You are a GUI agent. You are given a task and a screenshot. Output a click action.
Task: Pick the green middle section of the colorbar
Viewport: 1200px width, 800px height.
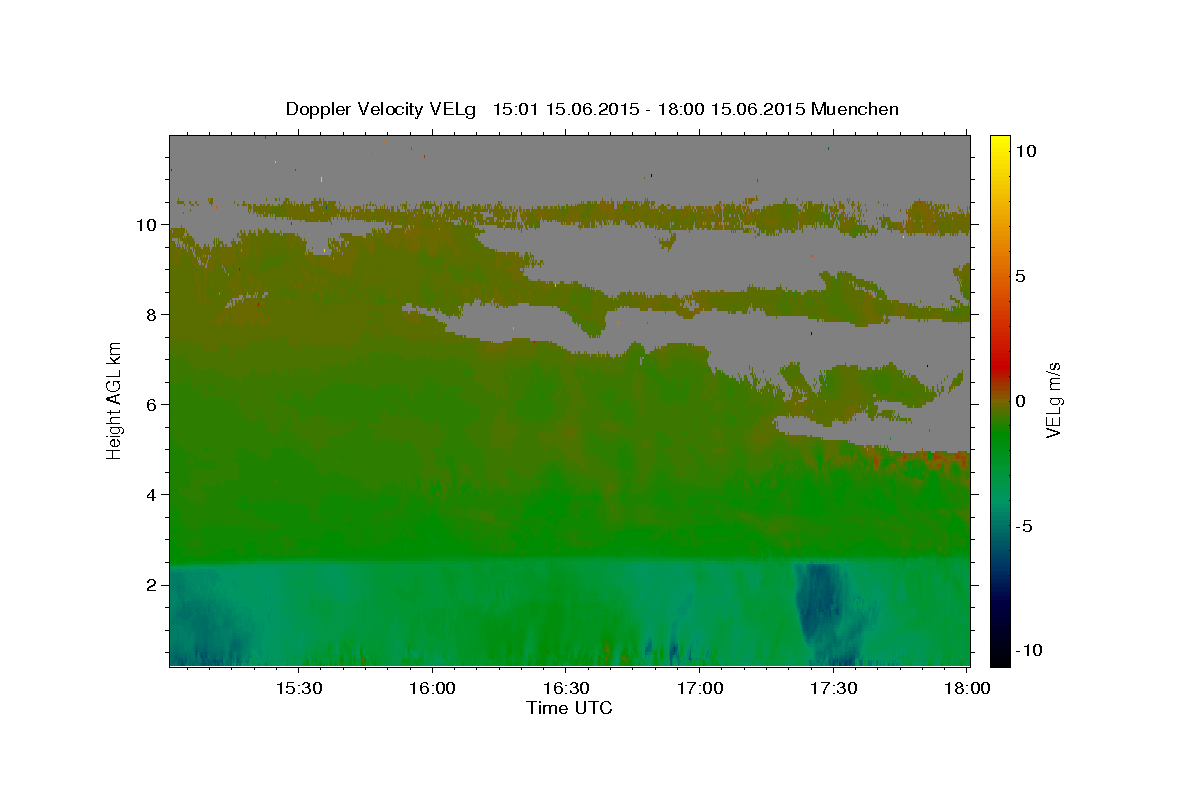click(x=1000, y=440)
